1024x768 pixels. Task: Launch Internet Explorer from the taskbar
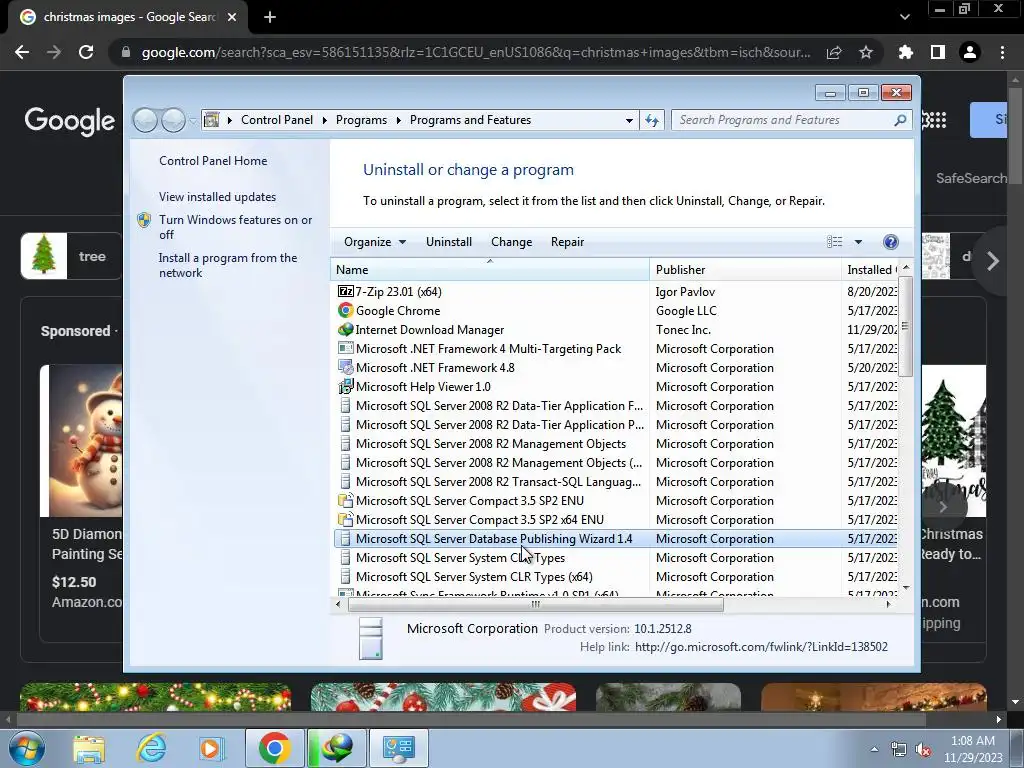151,748
